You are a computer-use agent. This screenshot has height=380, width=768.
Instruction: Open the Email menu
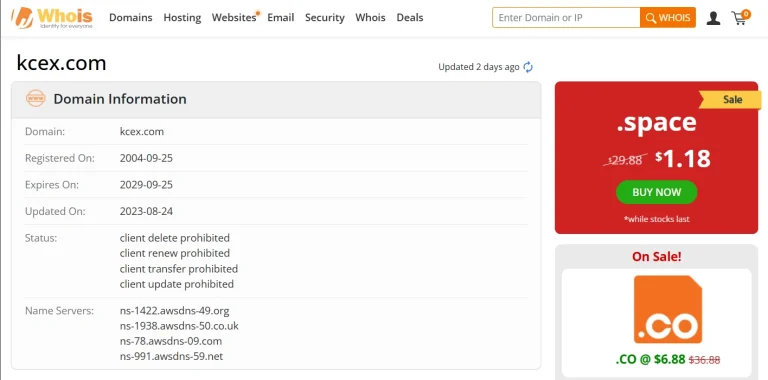[281, 18]
